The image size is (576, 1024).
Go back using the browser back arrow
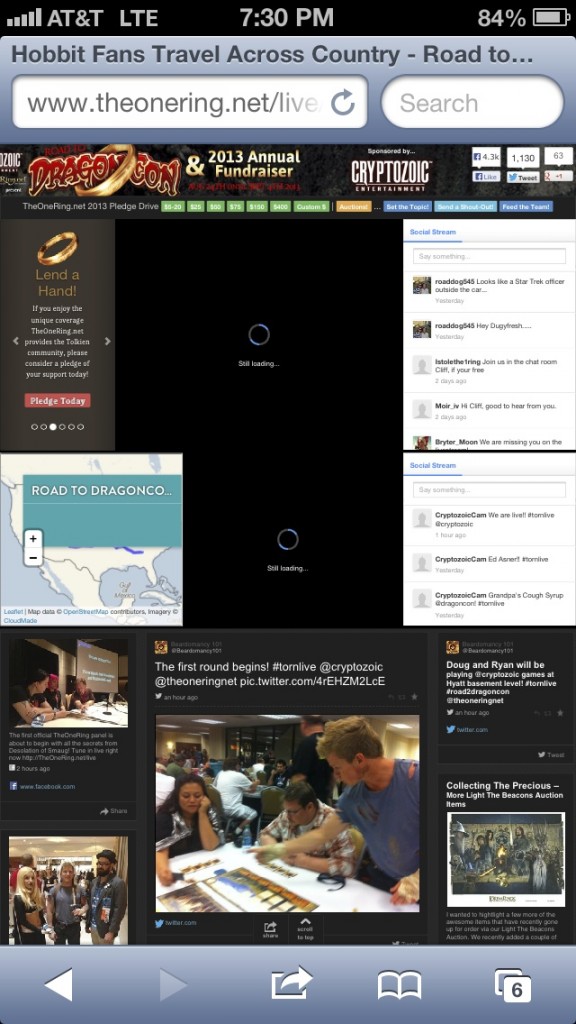pos(58,984)
